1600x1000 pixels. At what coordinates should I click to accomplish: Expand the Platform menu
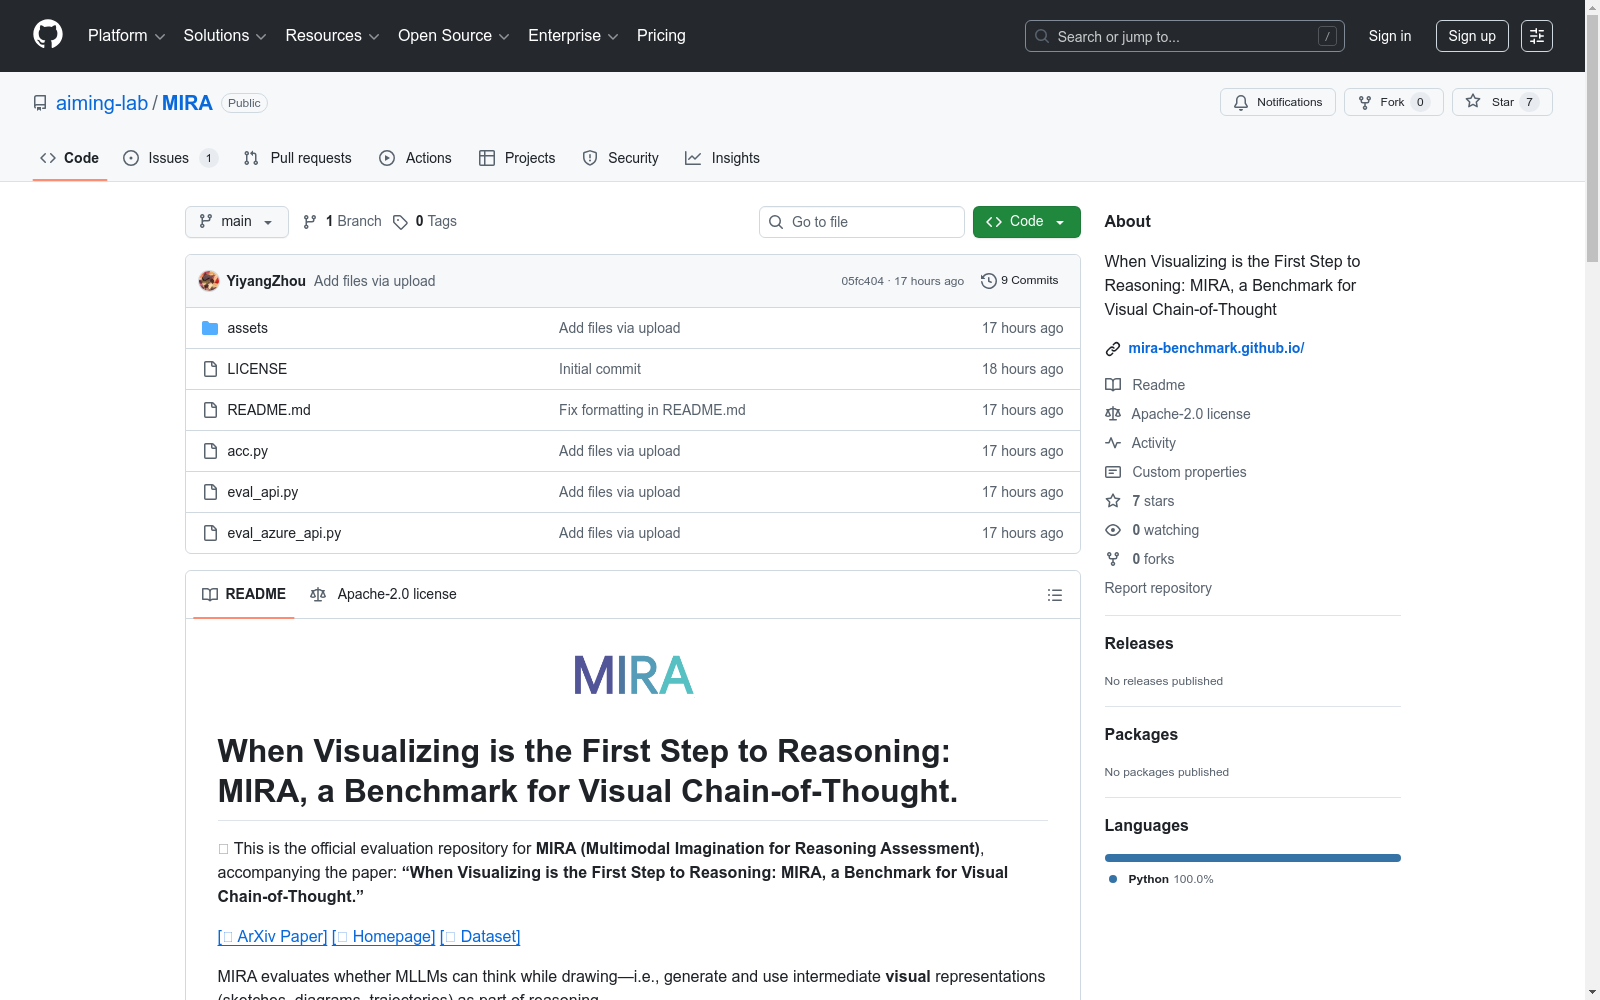coord(127,36)
